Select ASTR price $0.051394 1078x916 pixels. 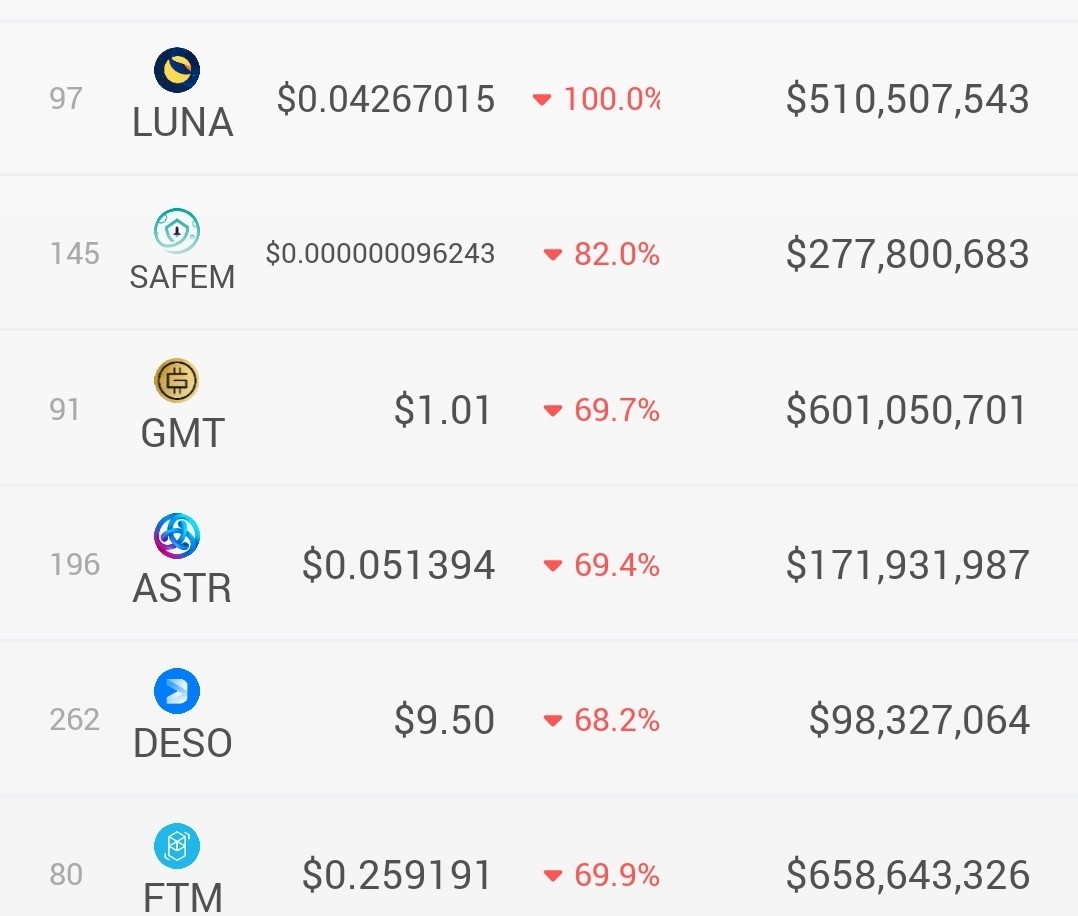coord(398,565)
